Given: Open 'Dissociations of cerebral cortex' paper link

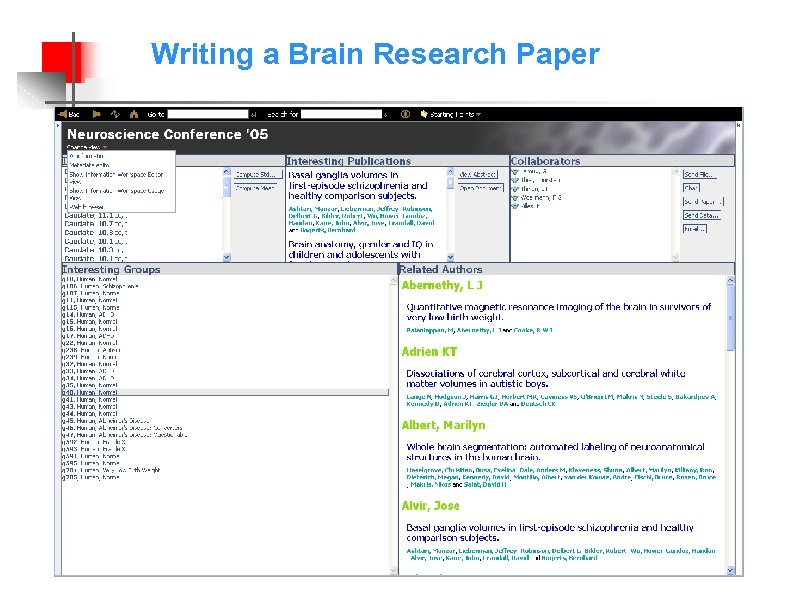Looking at the screenshot, I should point(545,379).
